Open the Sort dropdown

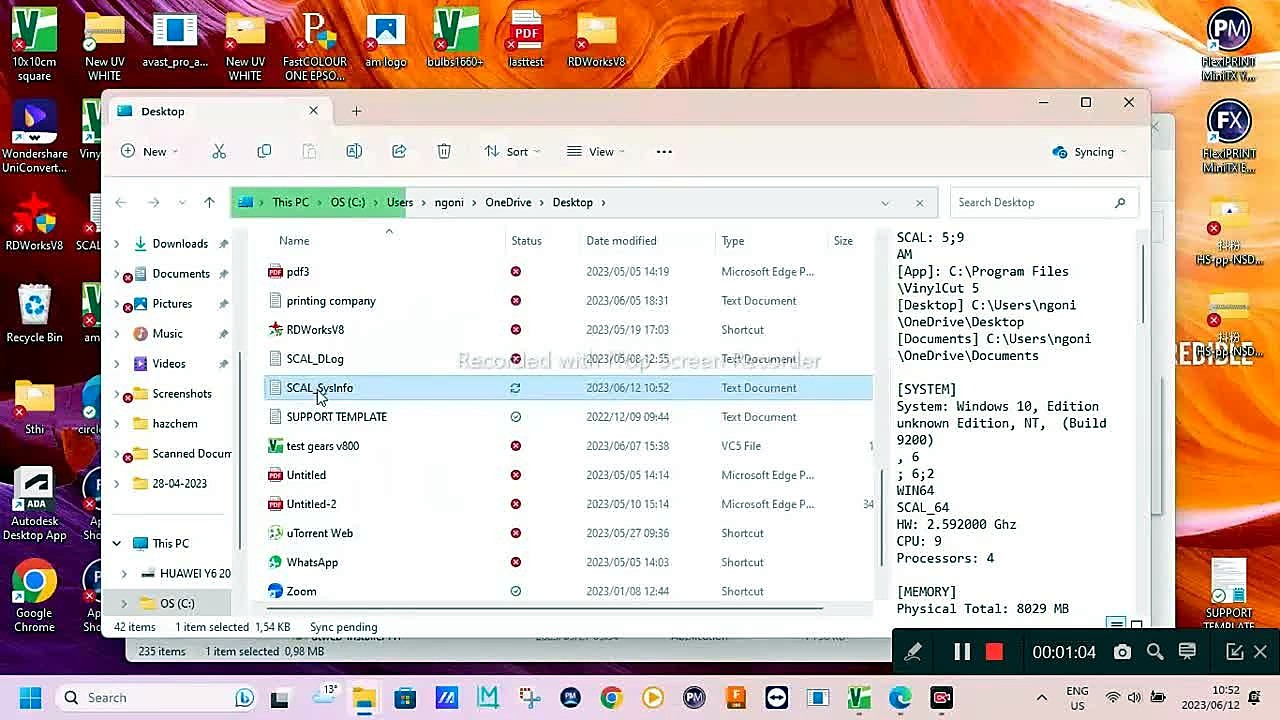[512, 152]
